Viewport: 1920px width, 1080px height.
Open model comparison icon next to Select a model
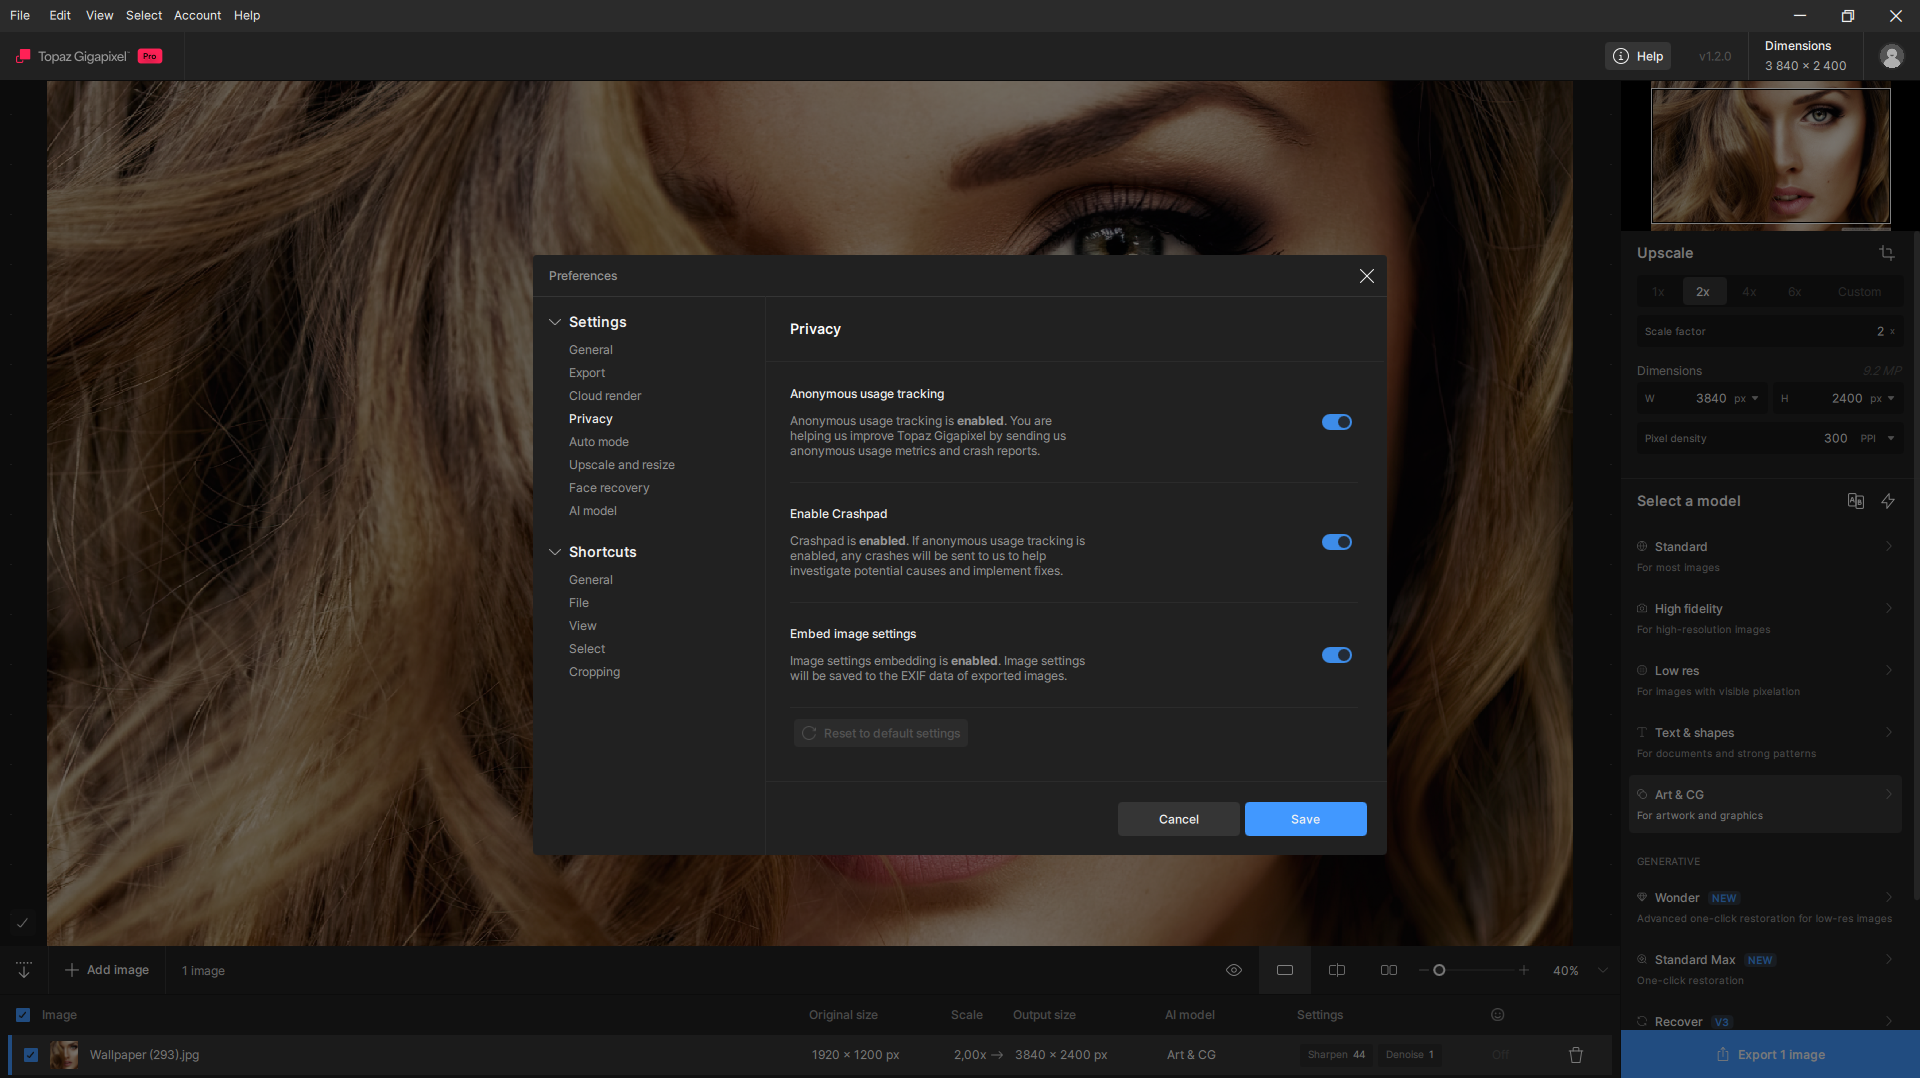[x=1855, y=501]
